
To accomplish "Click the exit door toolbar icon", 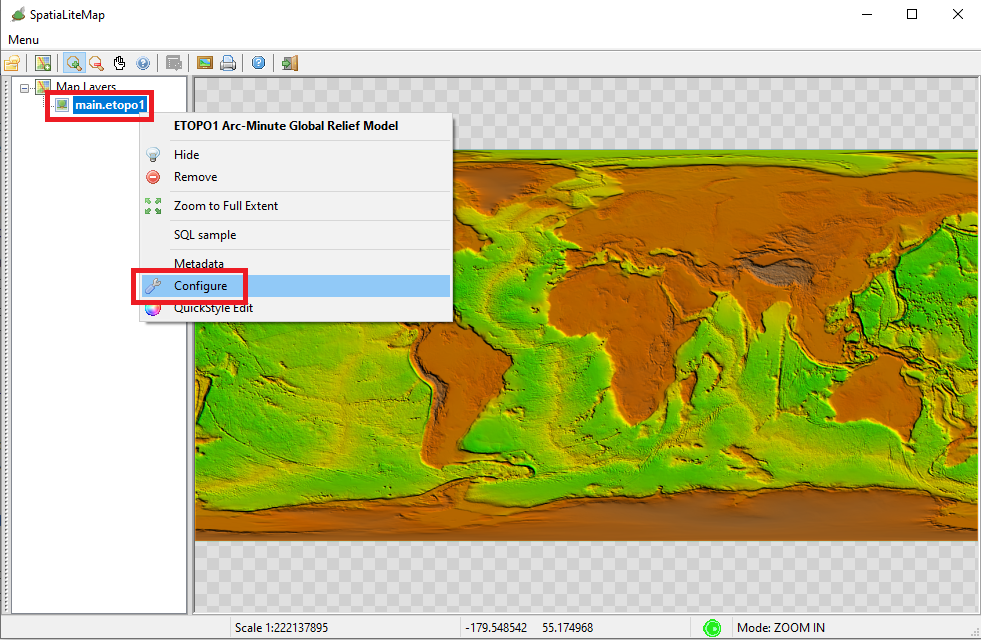I will 290,63.
